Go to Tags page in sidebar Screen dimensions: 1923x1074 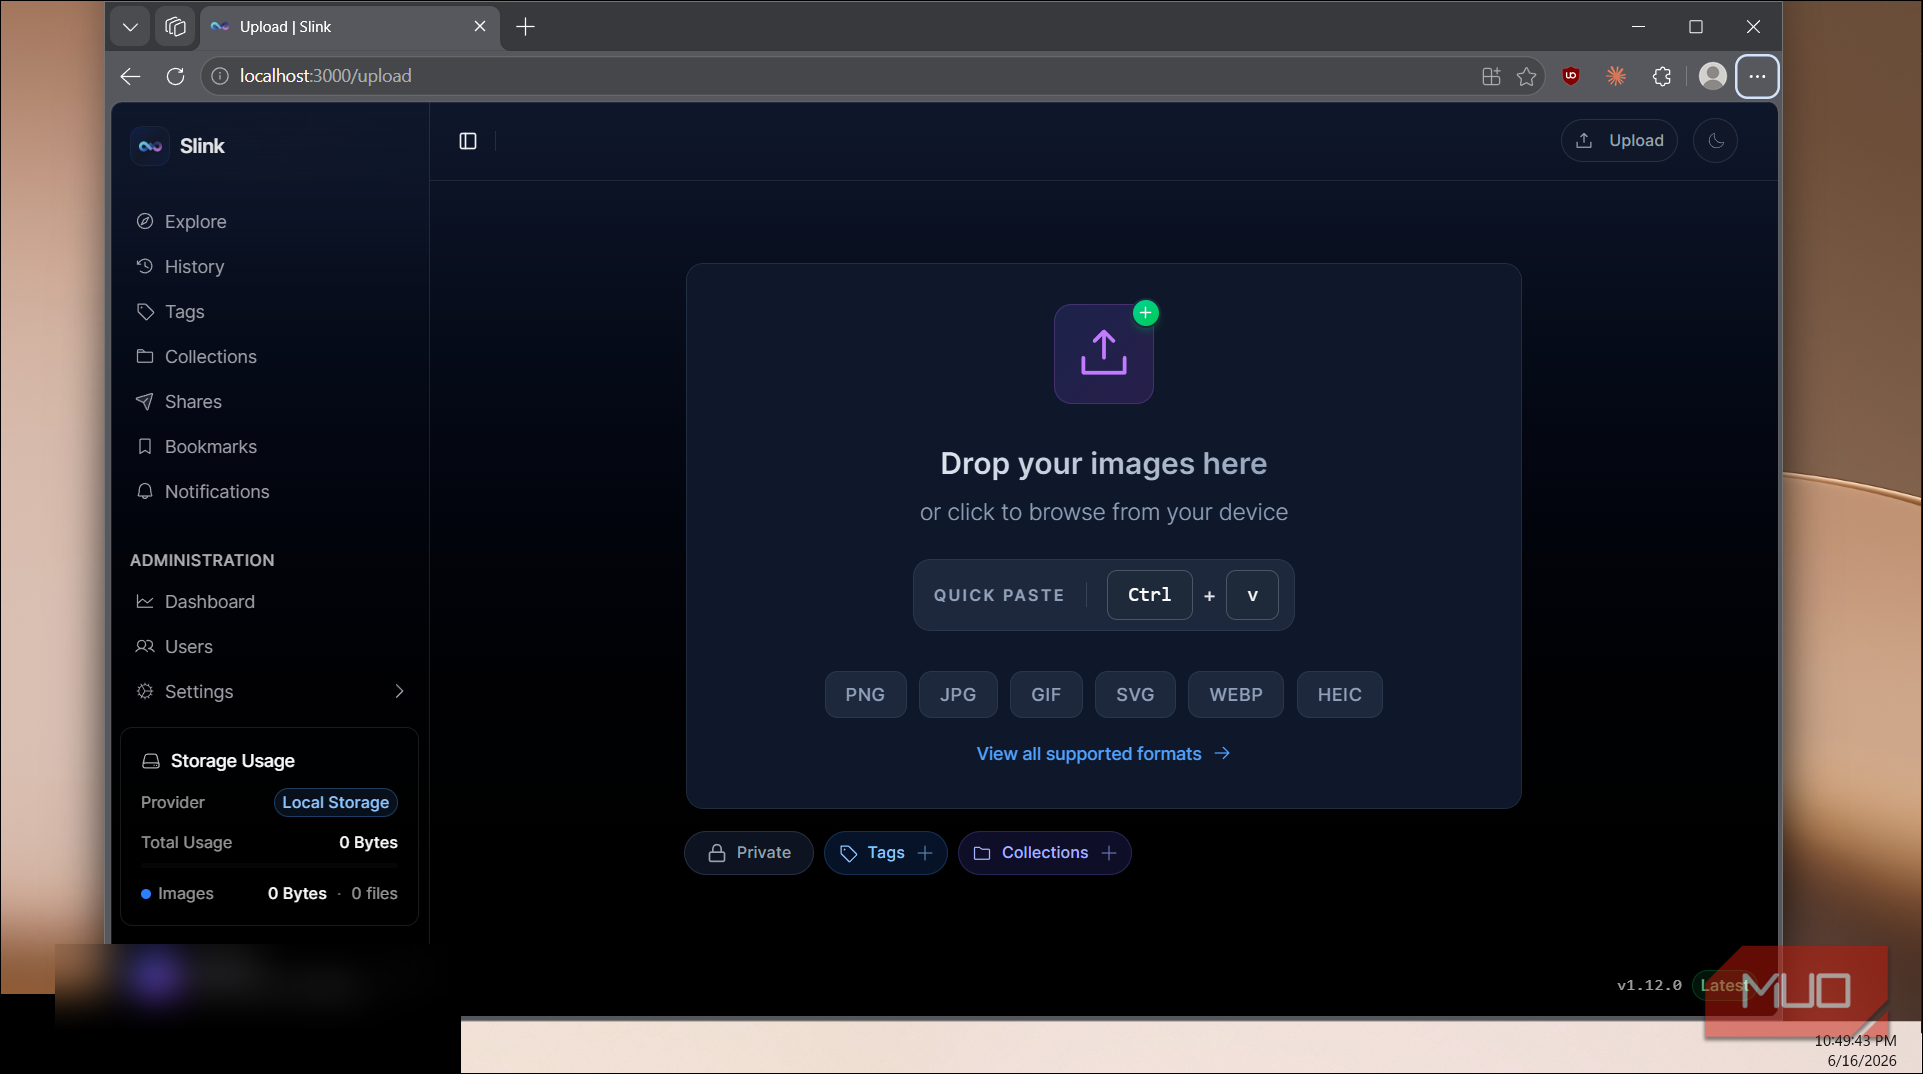pos(184,312)
